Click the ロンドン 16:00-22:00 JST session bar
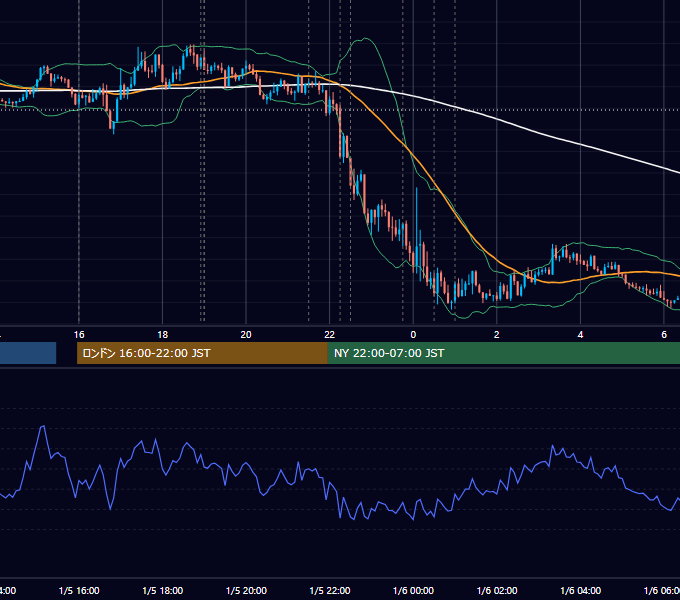680x600 pixels. 202,353
